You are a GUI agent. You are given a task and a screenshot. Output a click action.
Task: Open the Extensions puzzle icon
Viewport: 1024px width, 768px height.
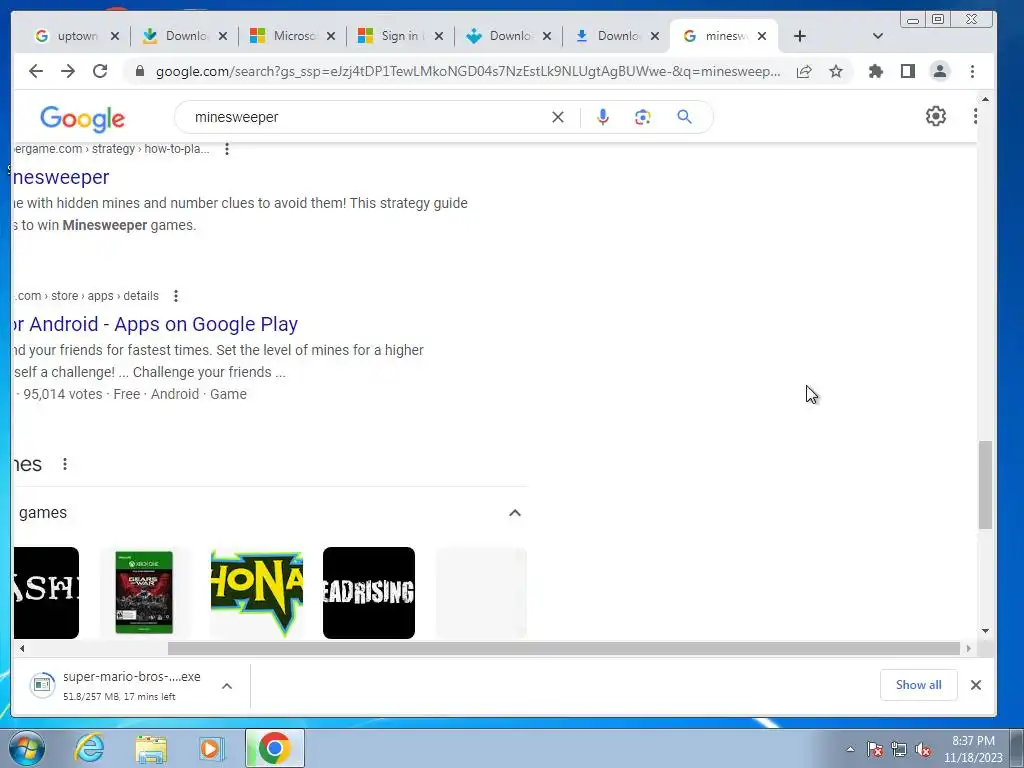(876, 71)
